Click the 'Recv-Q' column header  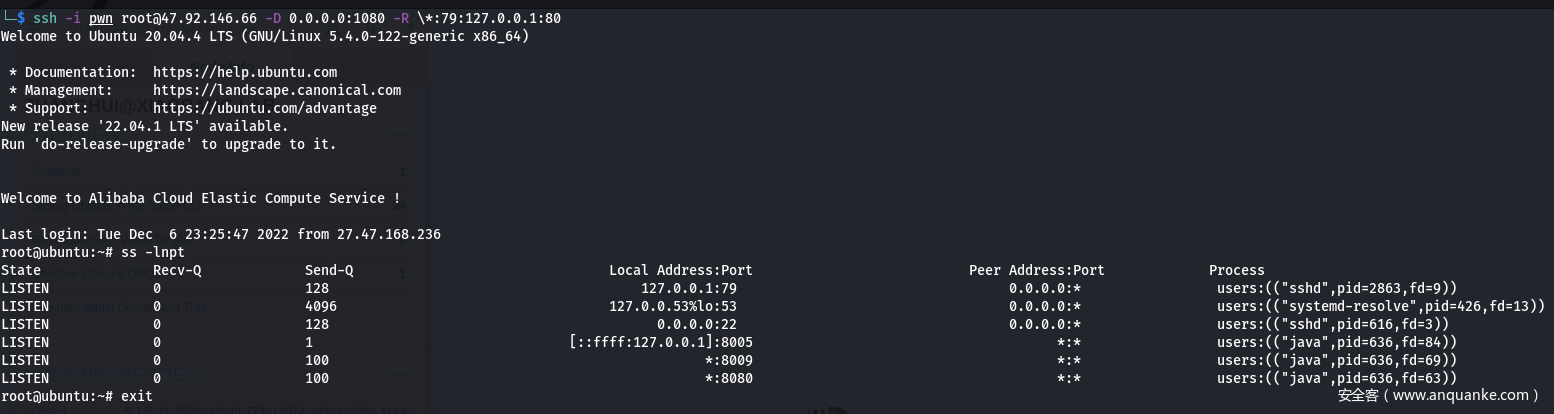(x=177, y=270)
